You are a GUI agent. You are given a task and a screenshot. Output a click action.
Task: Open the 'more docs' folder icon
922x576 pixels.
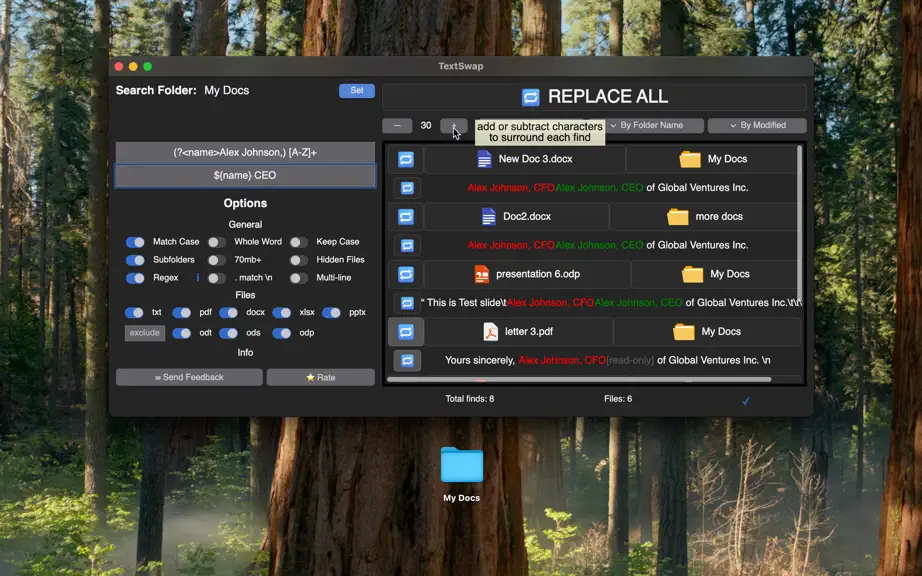pyautogui.click(x=677, y=217)
